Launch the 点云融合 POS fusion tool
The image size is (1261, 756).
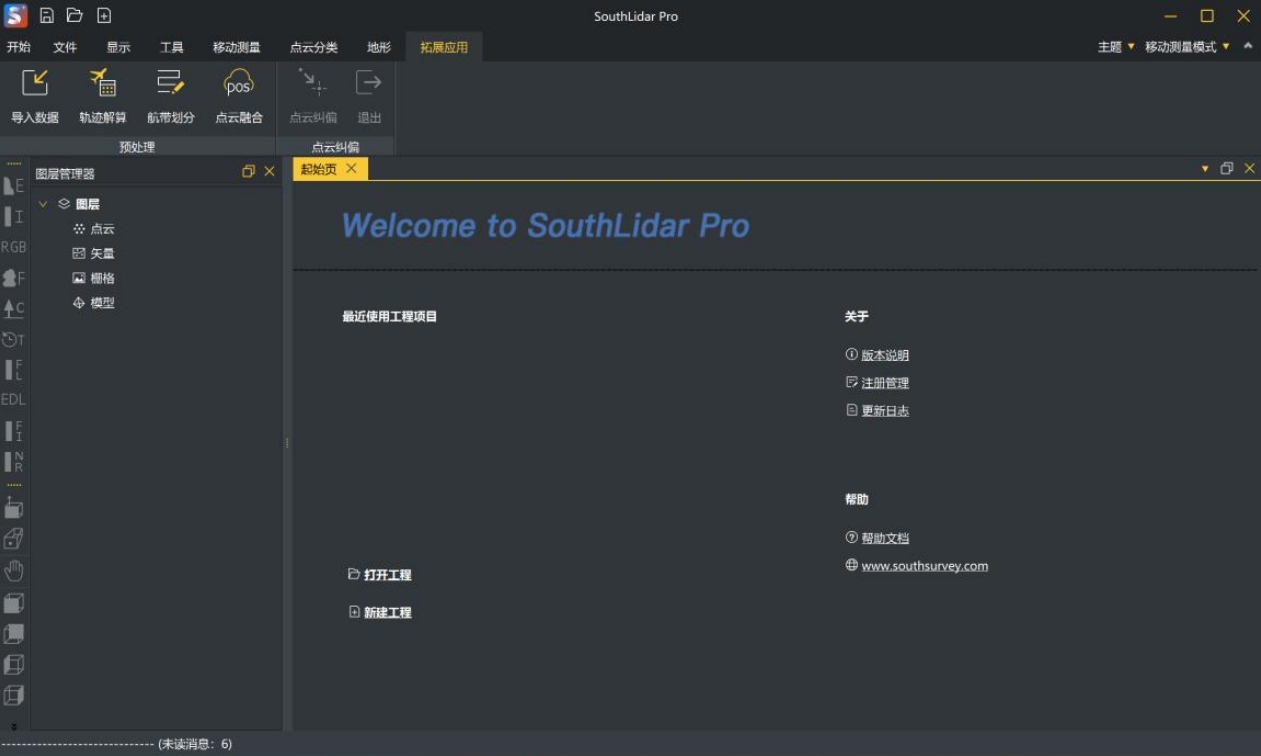pyautogui.click(x=239, y=97)
